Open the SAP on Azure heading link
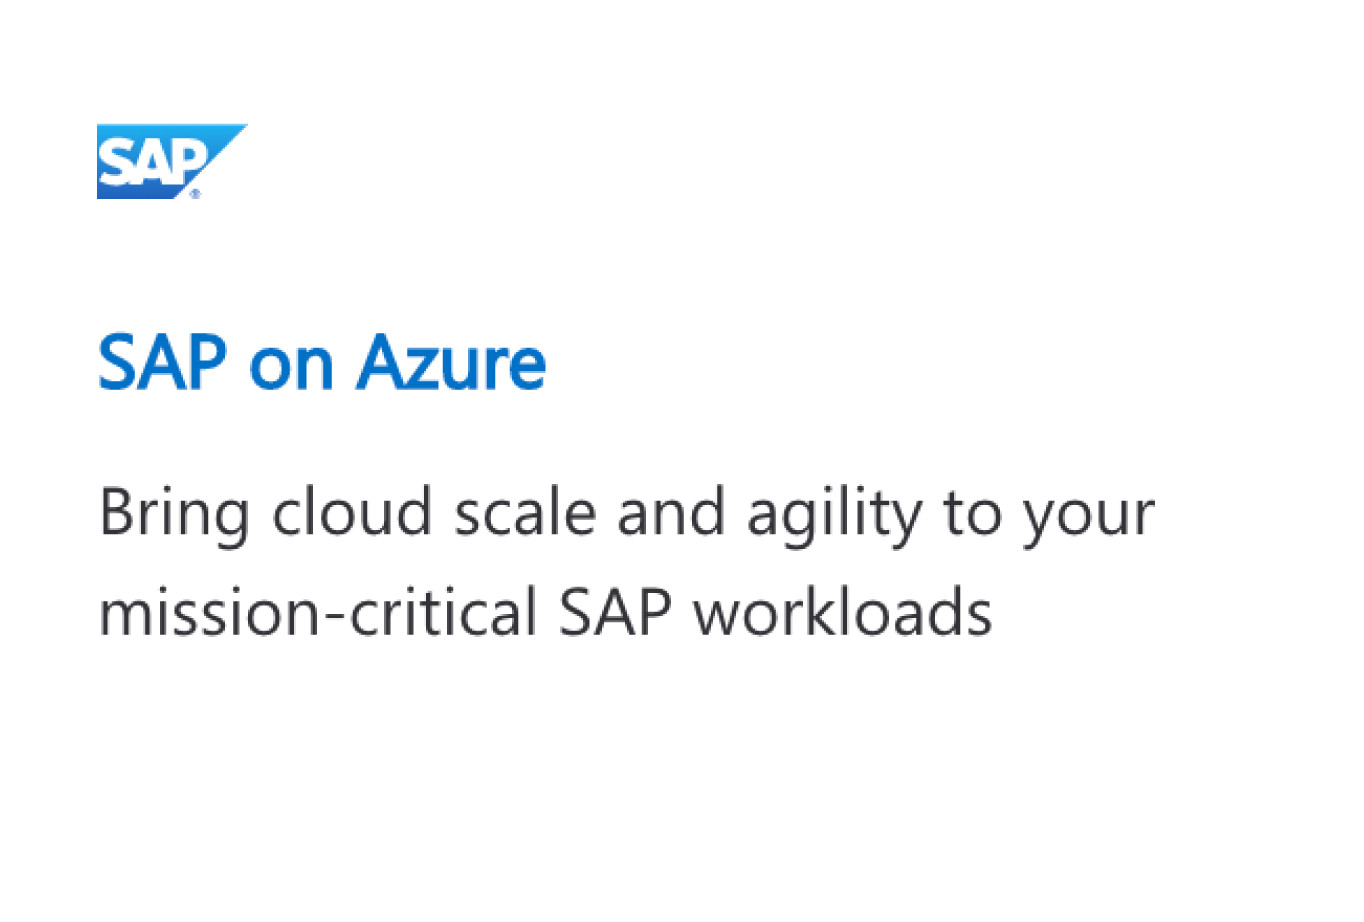The image size is (1364, 922). (322, 362)
